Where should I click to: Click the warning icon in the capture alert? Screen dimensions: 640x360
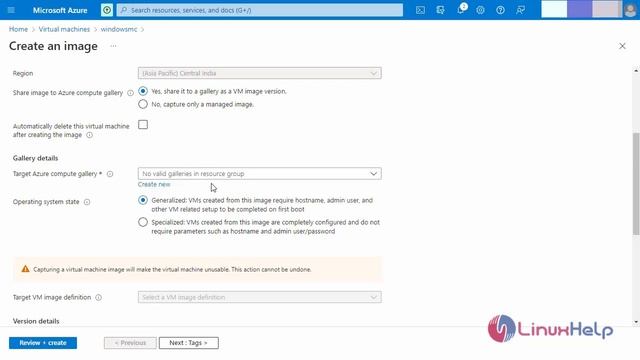coord(25,269)
